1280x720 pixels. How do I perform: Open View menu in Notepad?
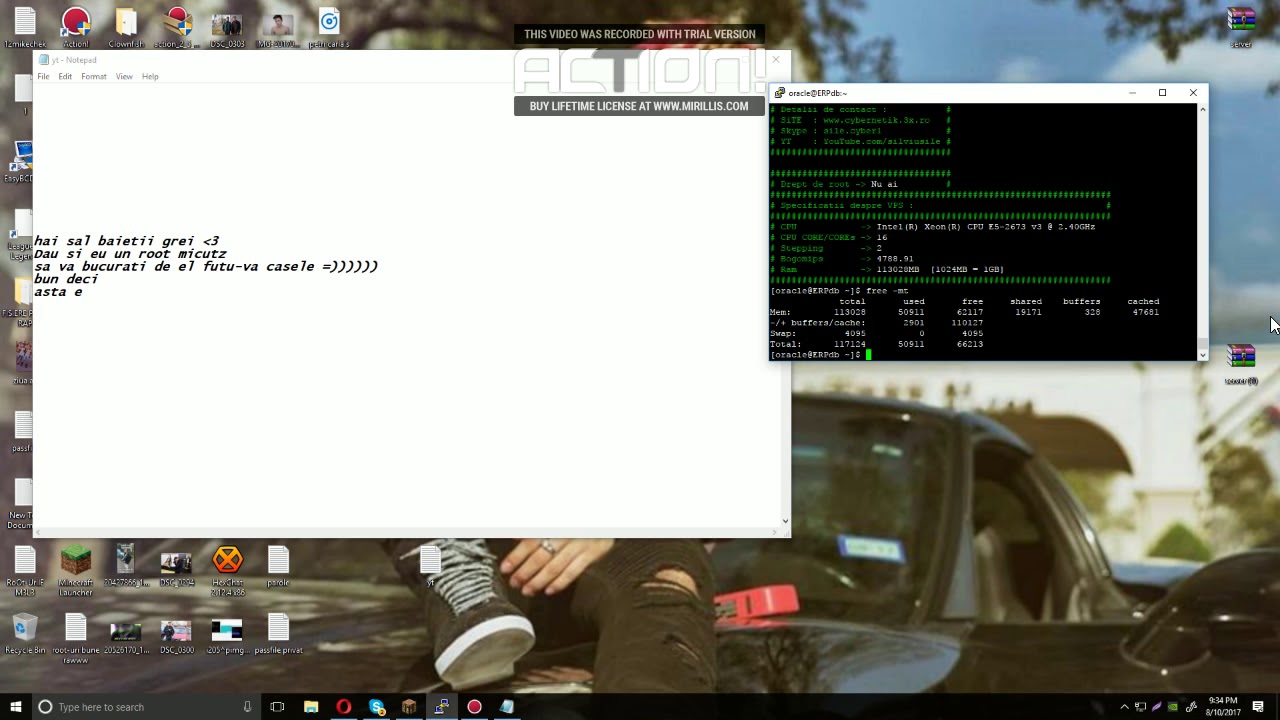pyautogui.click(x=124, y=76)
